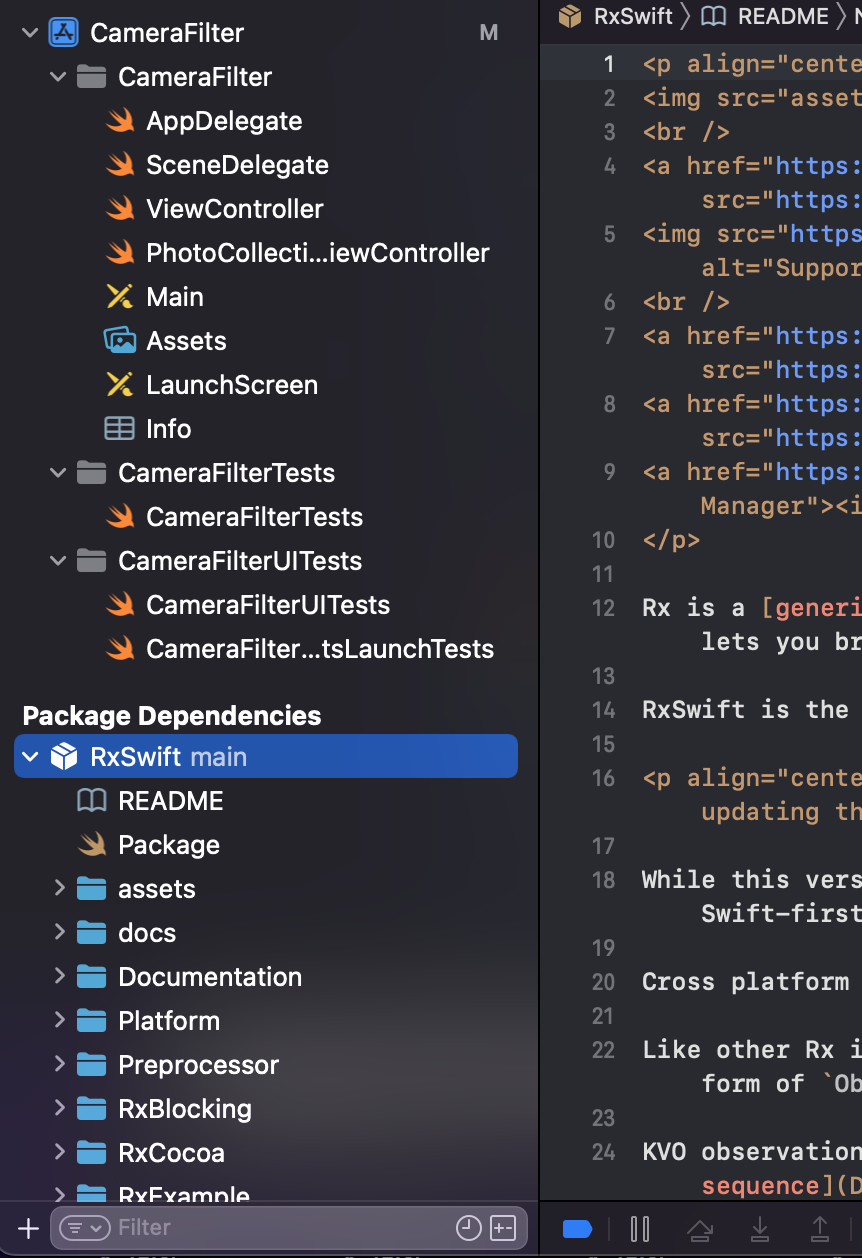Collapse the CameraFilter project root
Viewport: 862px width, 1258px height.
click(x=30, y=33)
